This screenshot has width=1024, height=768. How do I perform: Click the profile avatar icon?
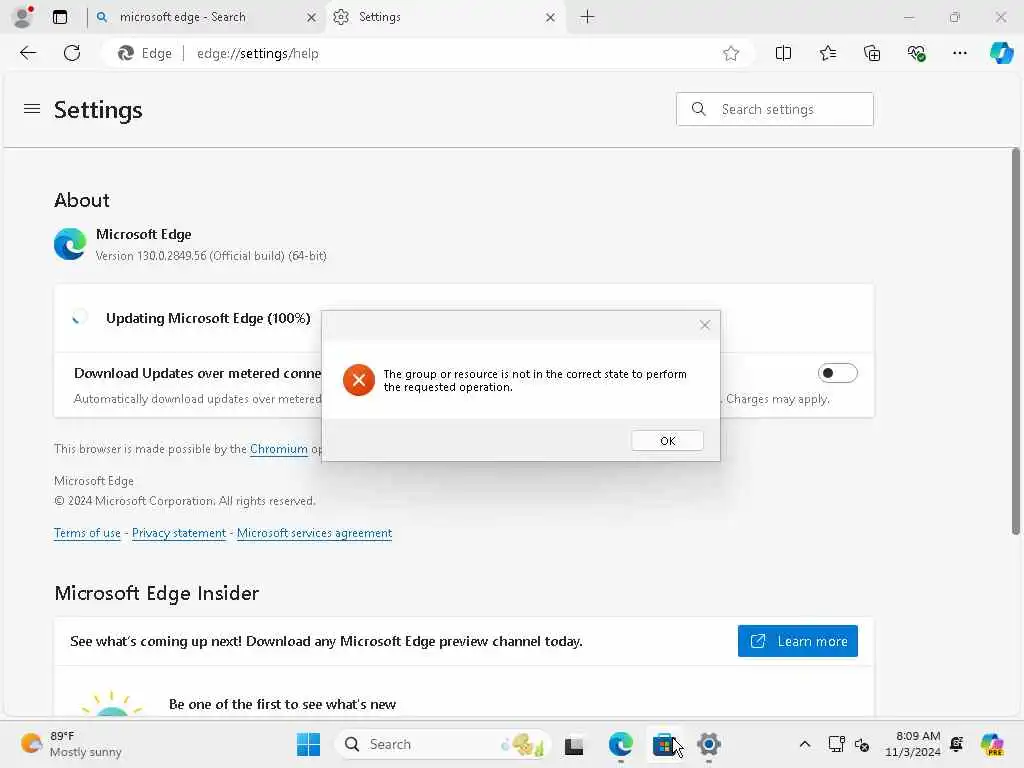pyautogui.click(x=23, y=17)
